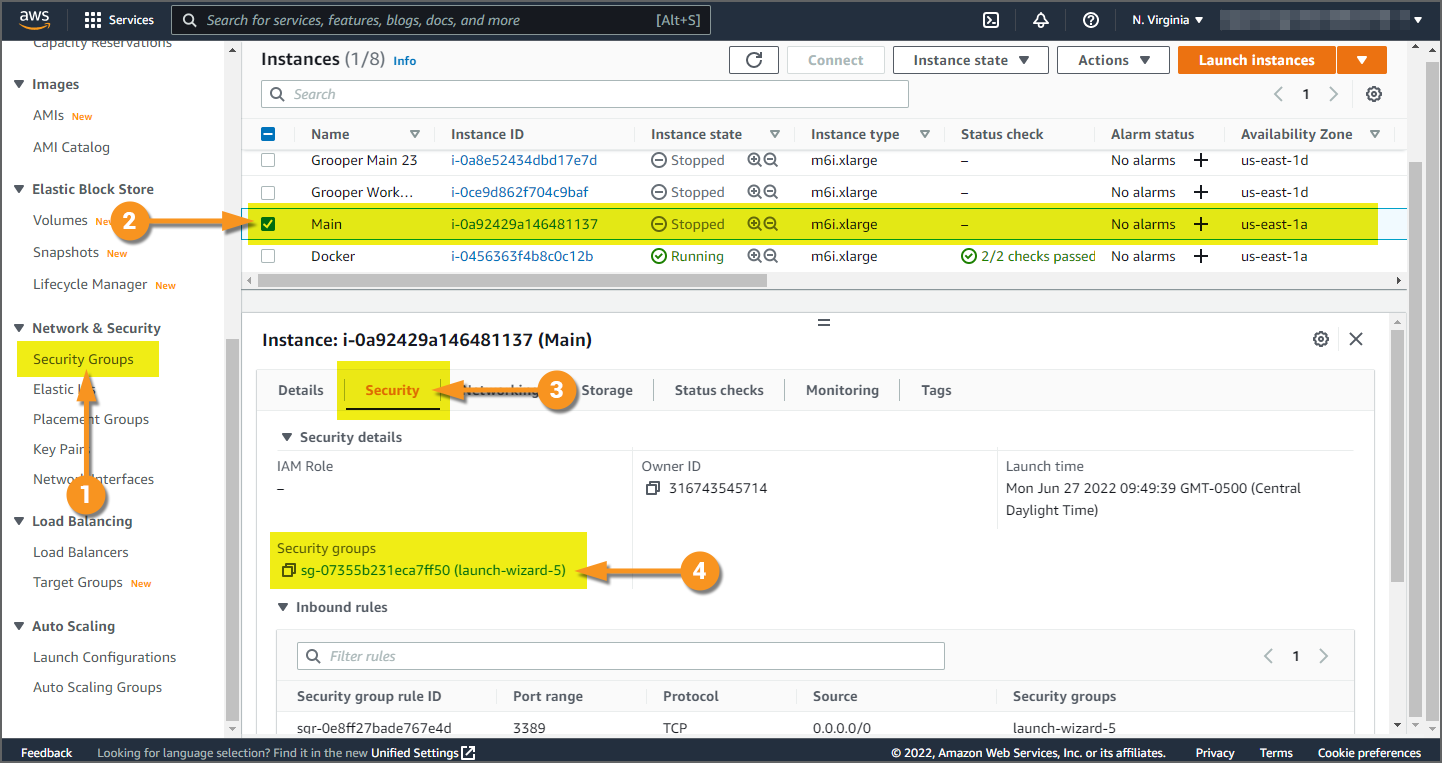Open the Instances Info link
This screenshot has width=1442, height=763.
405,61
